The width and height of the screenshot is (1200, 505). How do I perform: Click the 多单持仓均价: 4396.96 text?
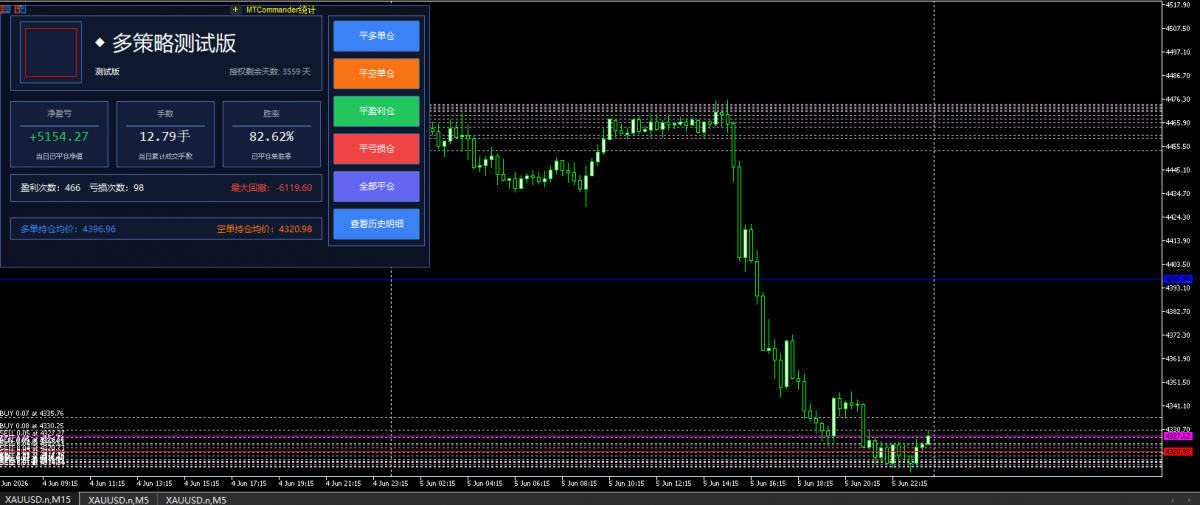pos(68,229)
